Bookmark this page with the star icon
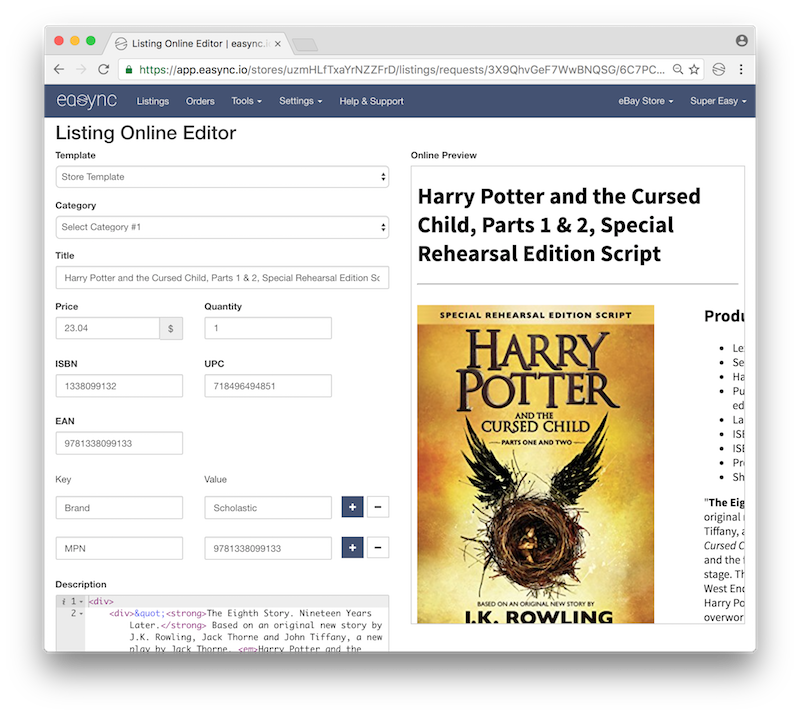The width and height of the screenshot is (800, 715). [x=694, y=69]
